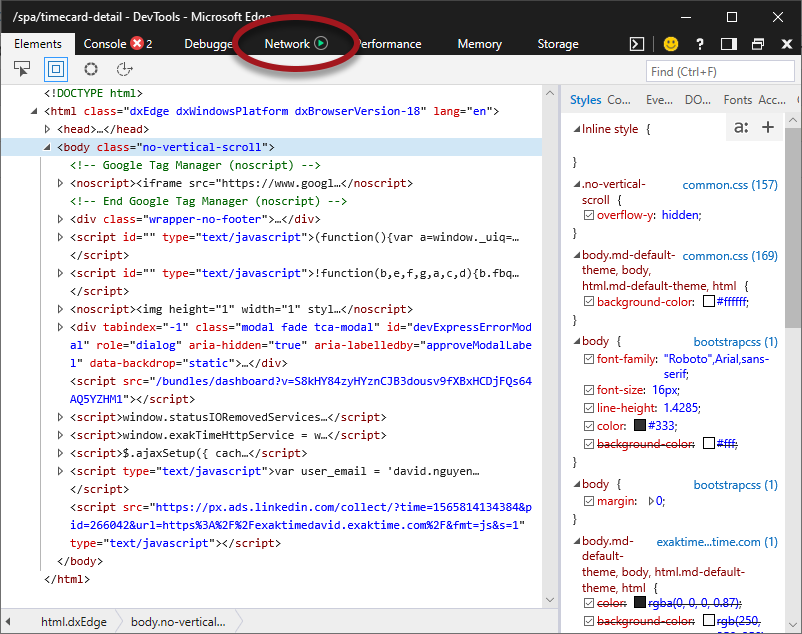Select body.no-vertical... breadcrumb
The width and height of the screenshot is (802, 634).
click(x=178, y=622)
